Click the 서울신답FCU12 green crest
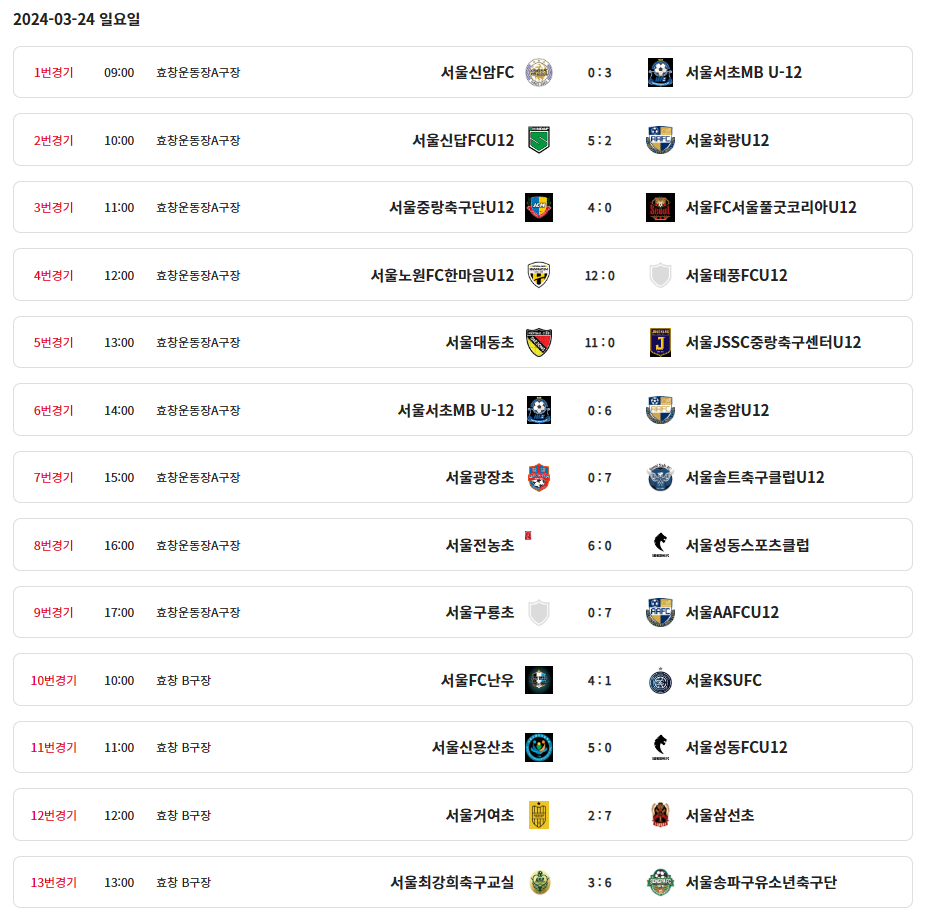The image size is (927, 913). coord(539,140)
